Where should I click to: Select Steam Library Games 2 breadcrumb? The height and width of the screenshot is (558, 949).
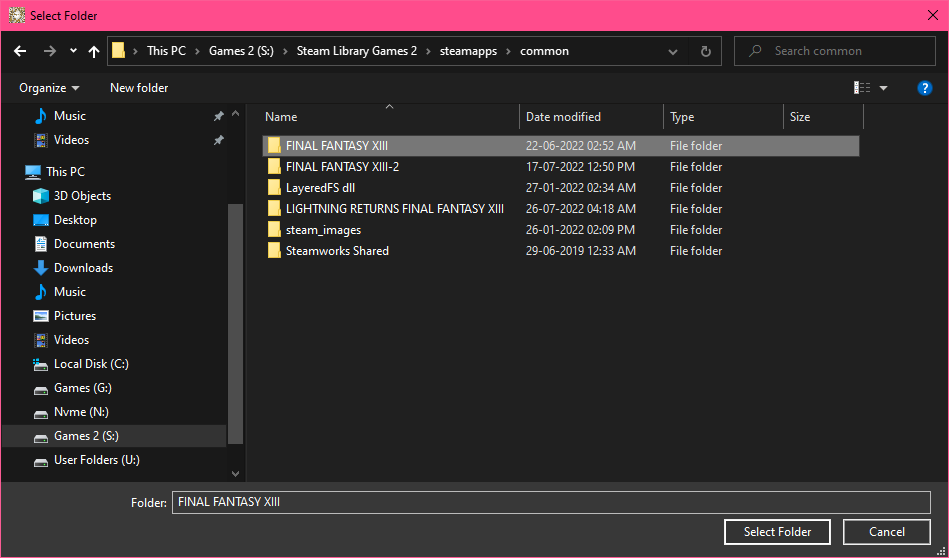(x=356, y=51)
